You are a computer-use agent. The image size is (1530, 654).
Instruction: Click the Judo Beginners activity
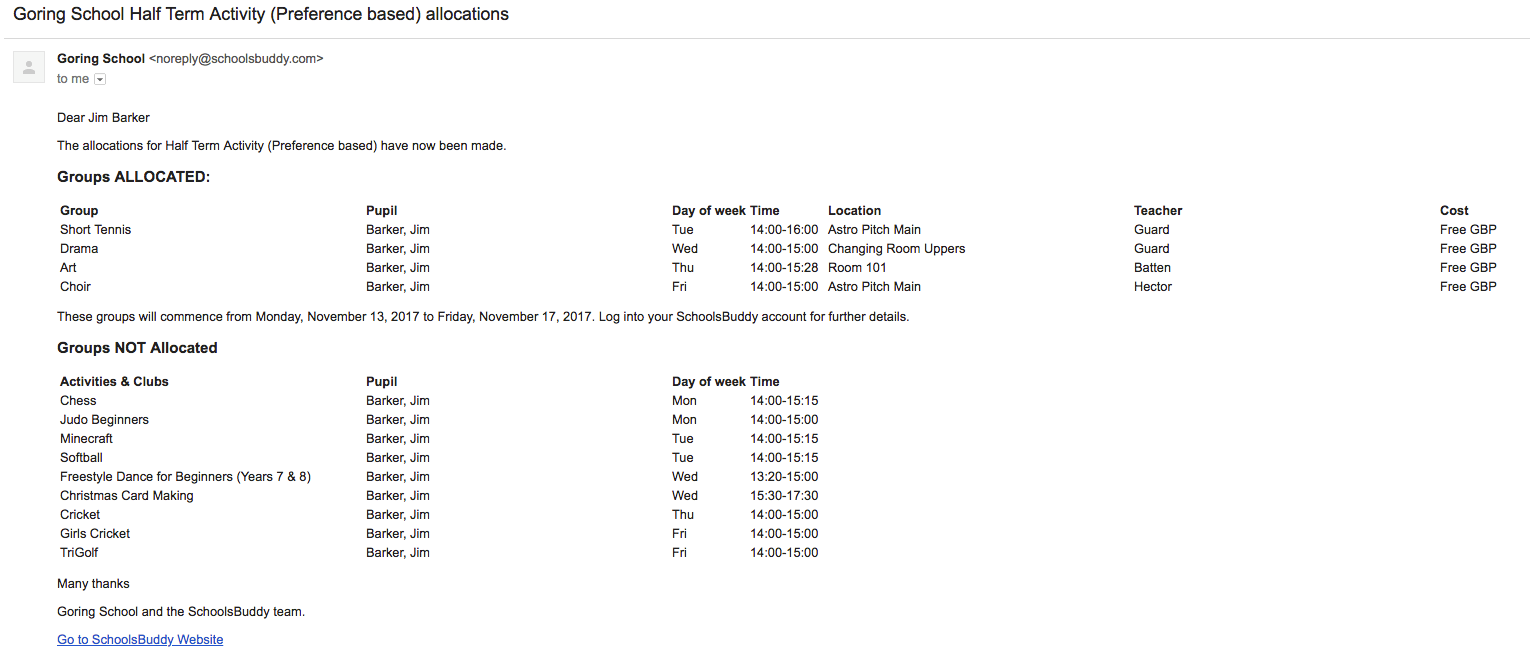(104, 420)
